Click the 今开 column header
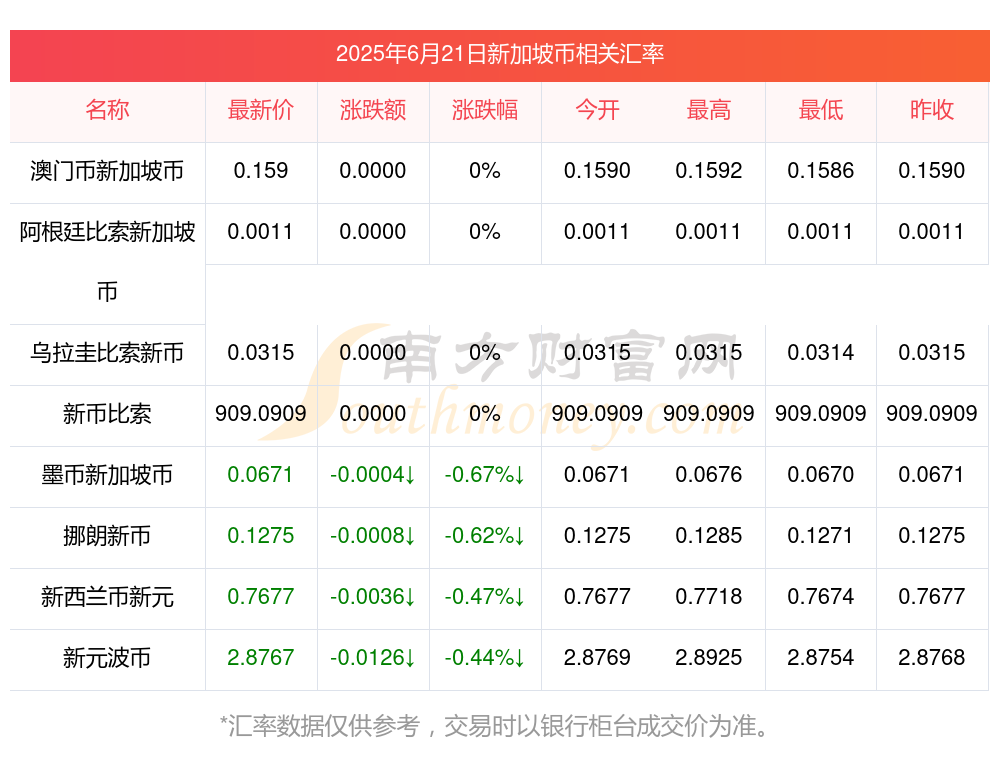Screen dimensions: 1000x757 pos(597,110)
